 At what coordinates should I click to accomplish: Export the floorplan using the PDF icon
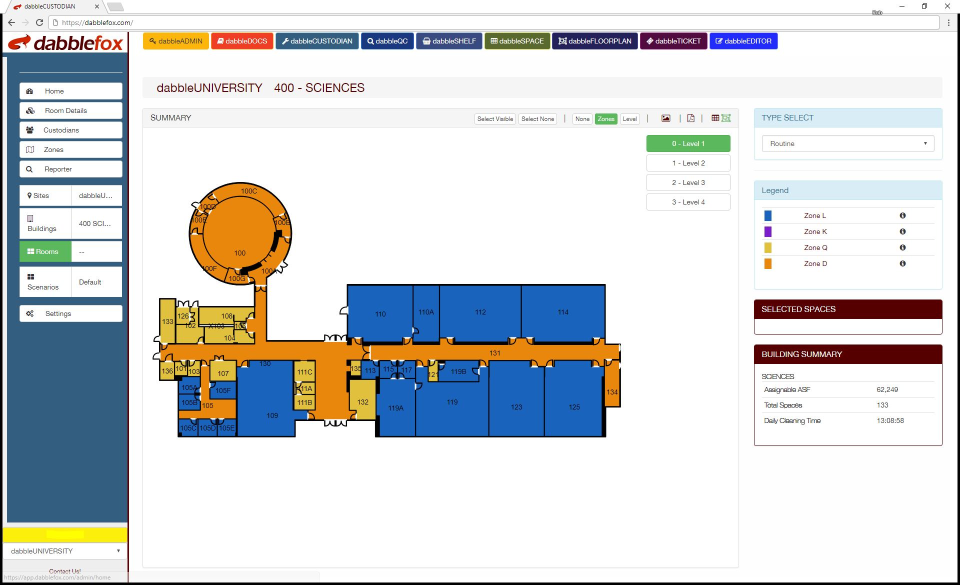coord(690,118)
